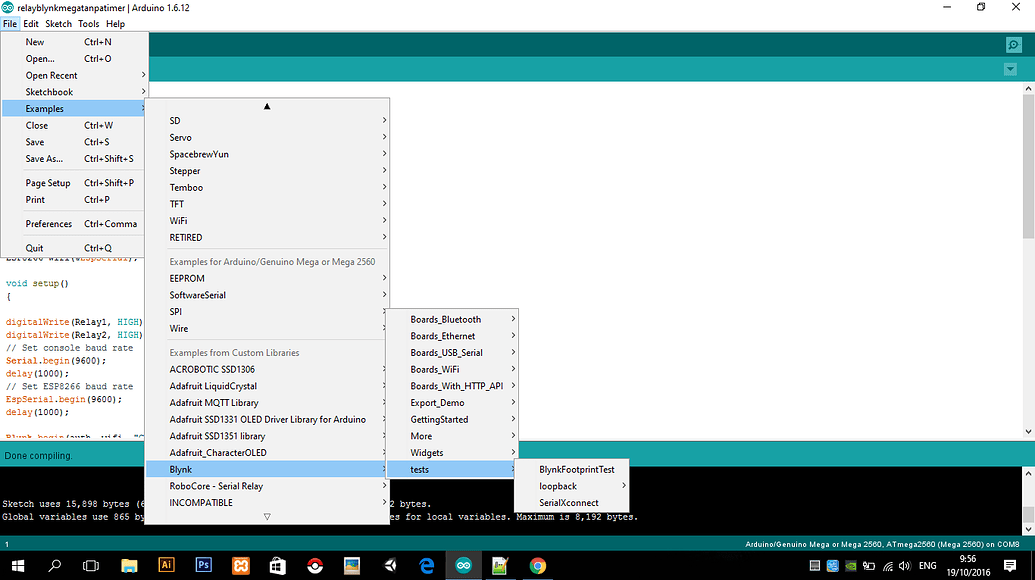Open File Explorer from the taskbar
1035x580 pixels.
point(130,565)
